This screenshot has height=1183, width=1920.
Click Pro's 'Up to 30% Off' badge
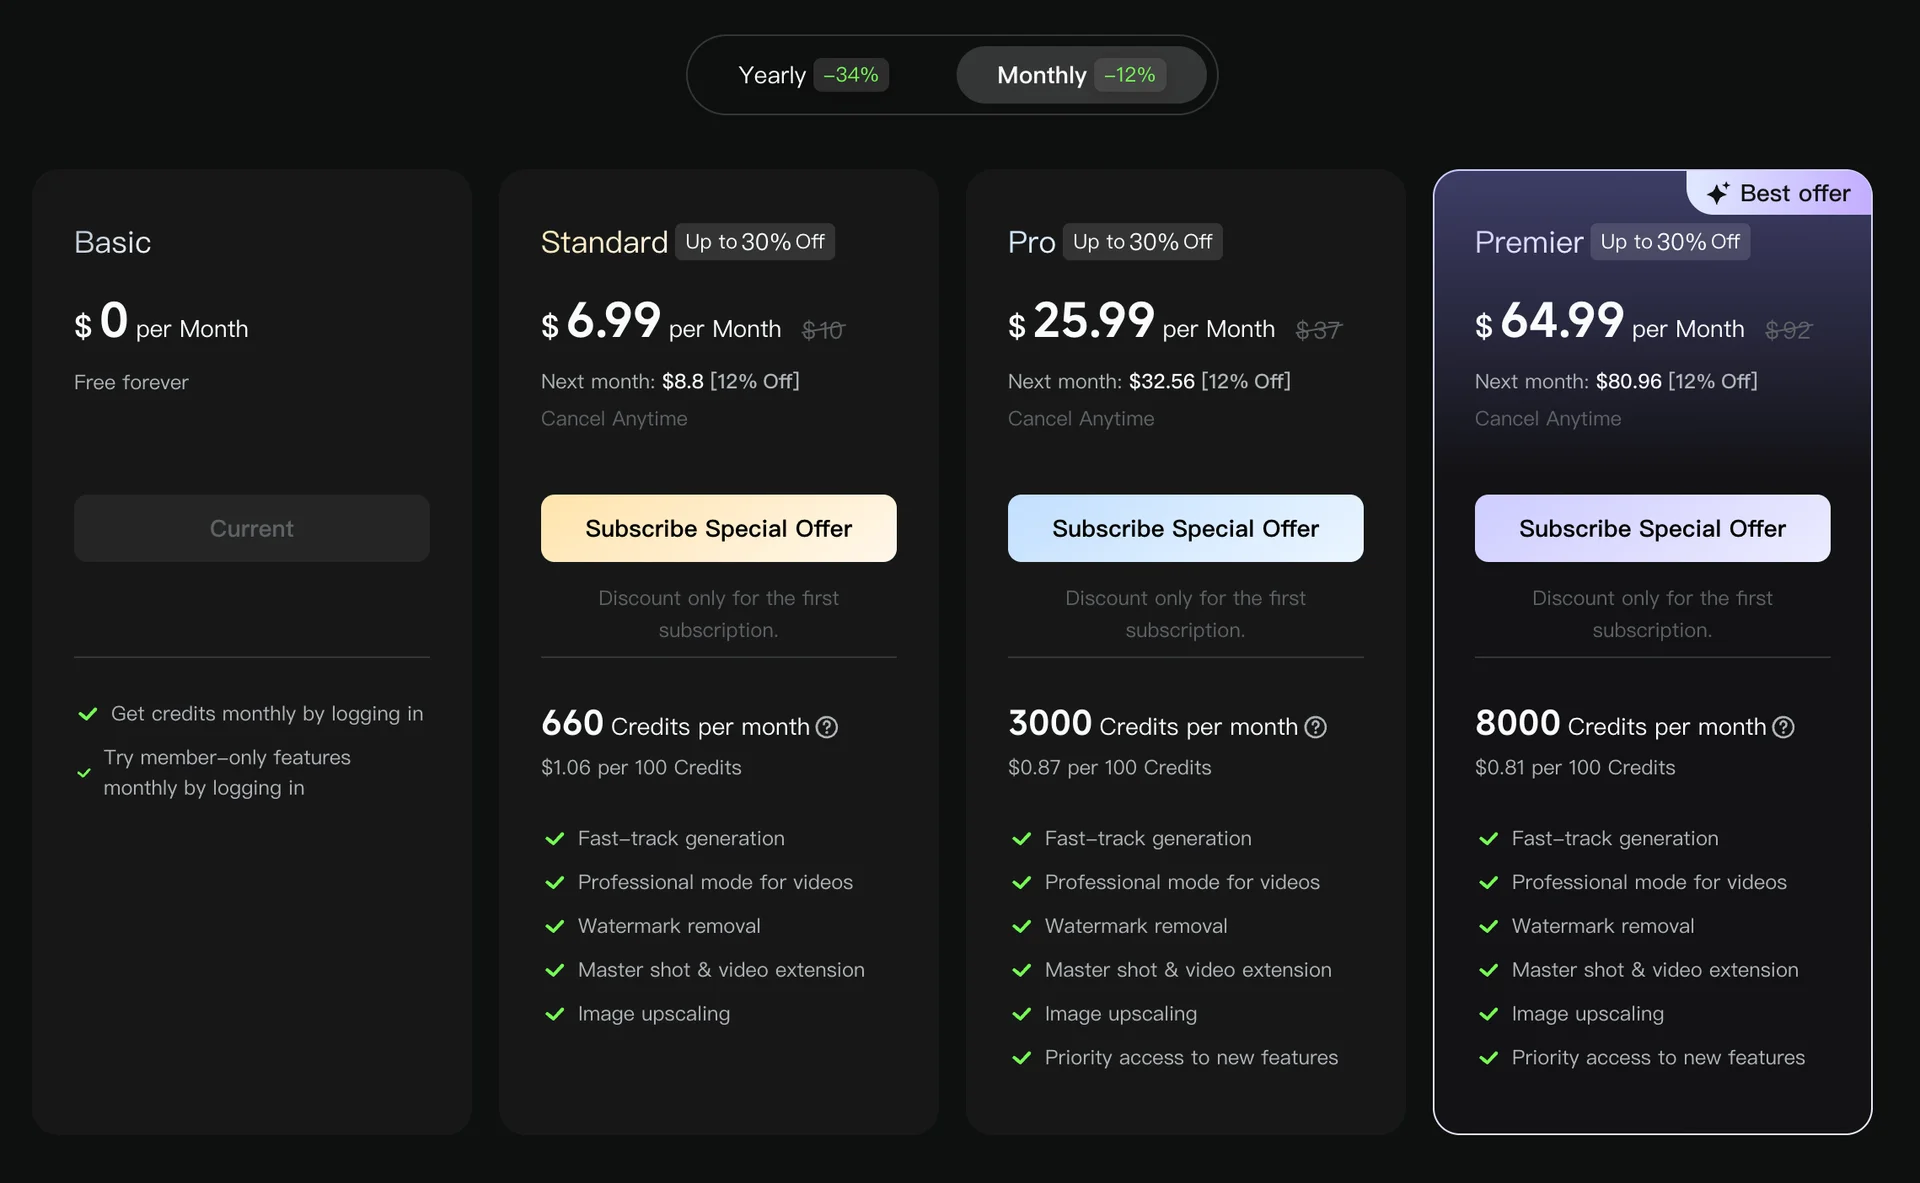[x=1142, y=242]
